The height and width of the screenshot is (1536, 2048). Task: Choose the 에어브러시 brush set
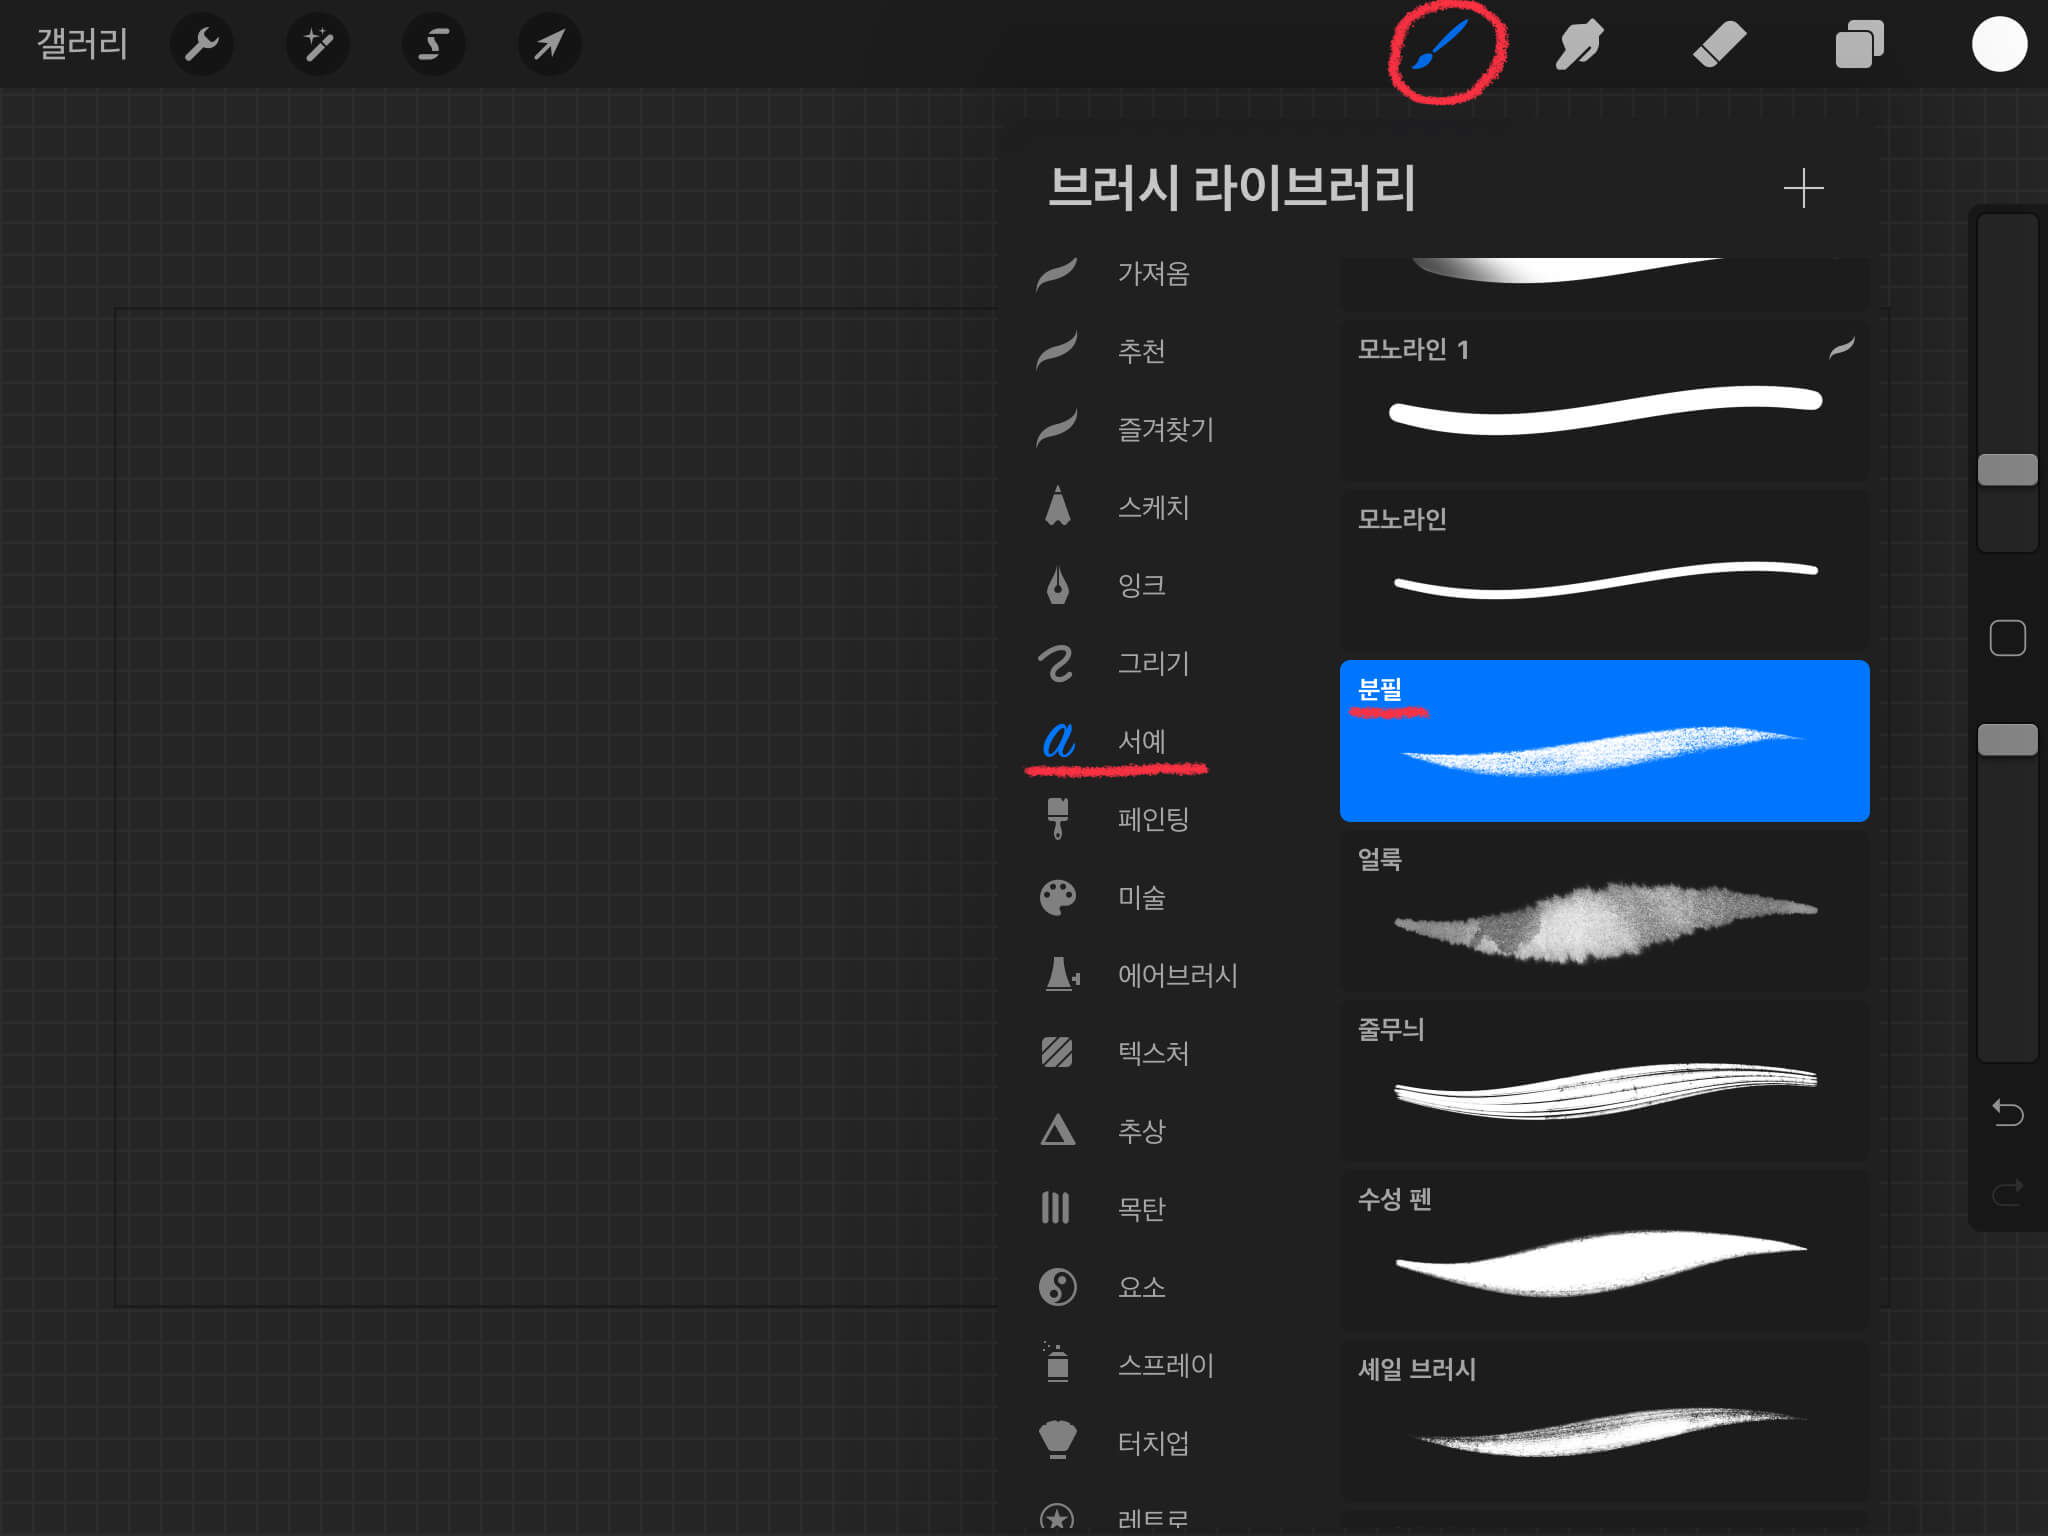tap(1176, 975)
